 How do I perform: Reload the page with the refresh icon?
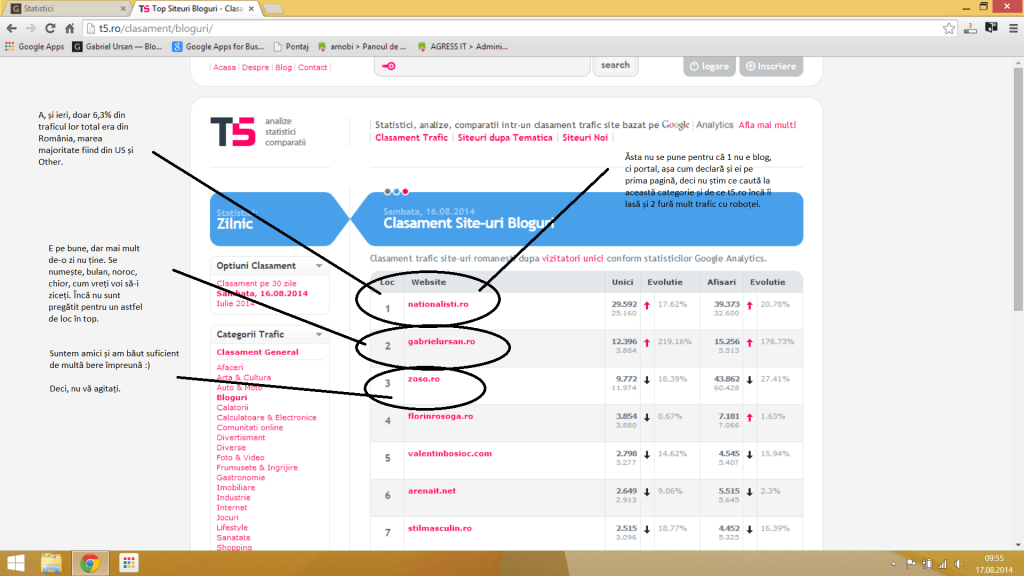point(50,28)
